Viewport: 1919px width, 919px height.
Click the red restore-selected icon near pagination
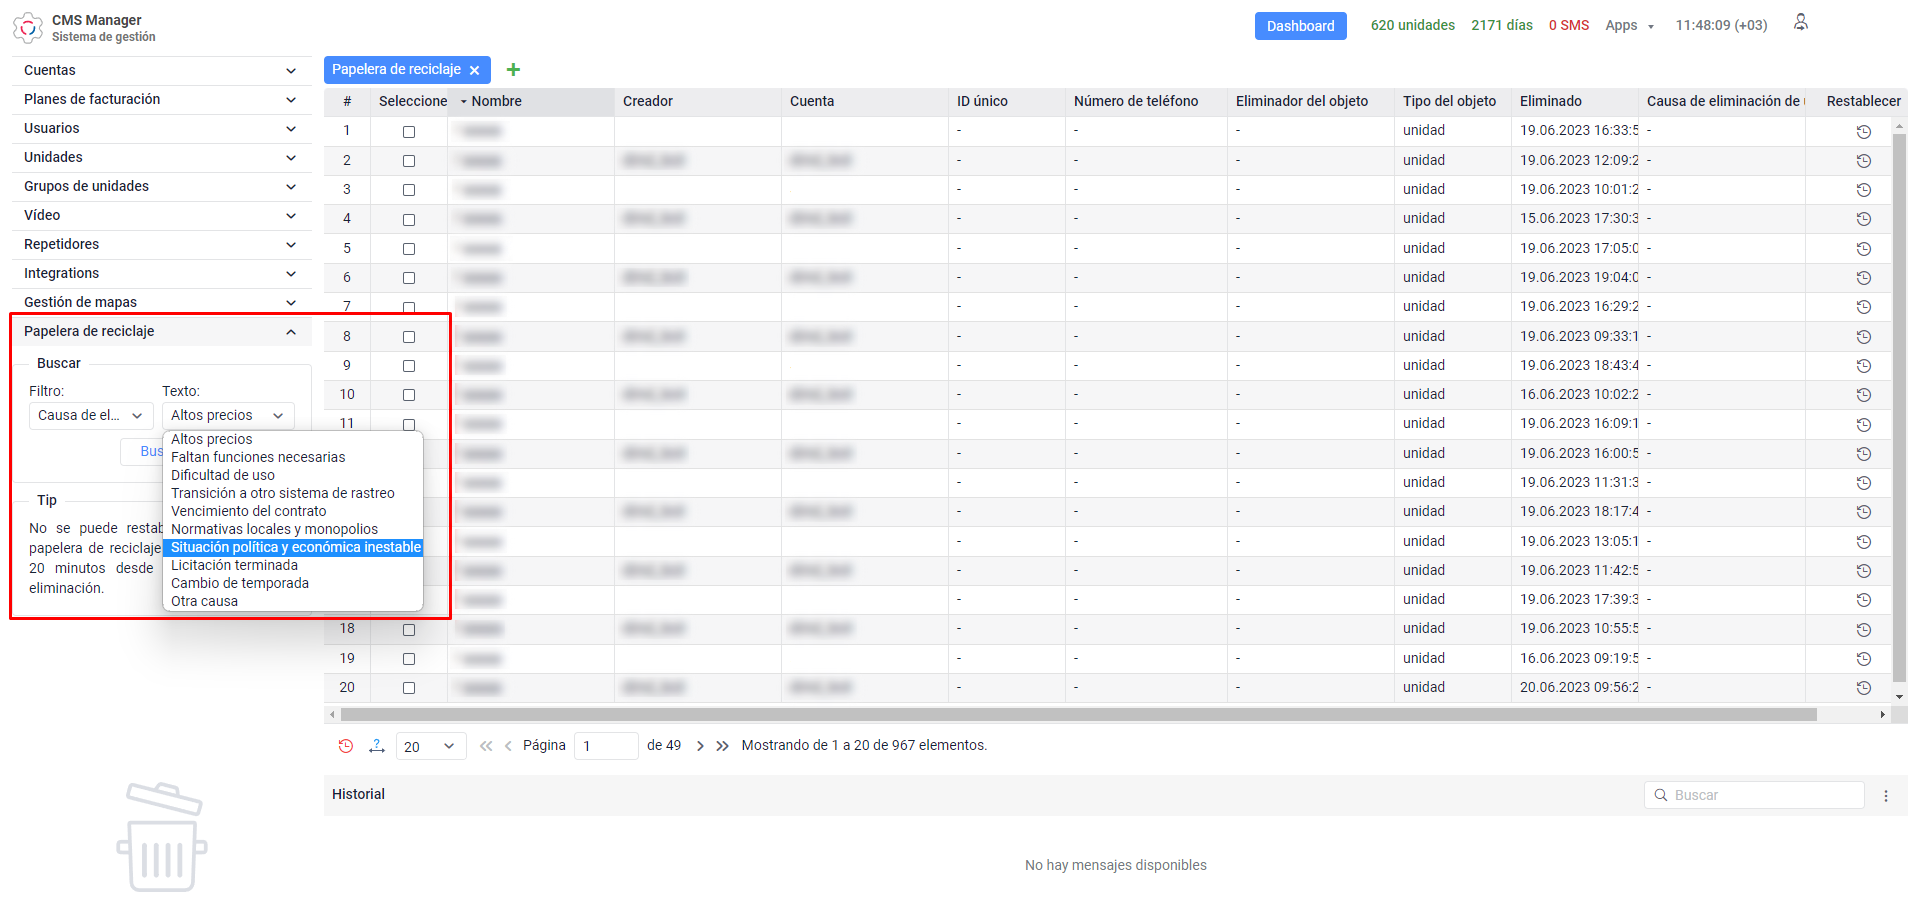point(346,746)
